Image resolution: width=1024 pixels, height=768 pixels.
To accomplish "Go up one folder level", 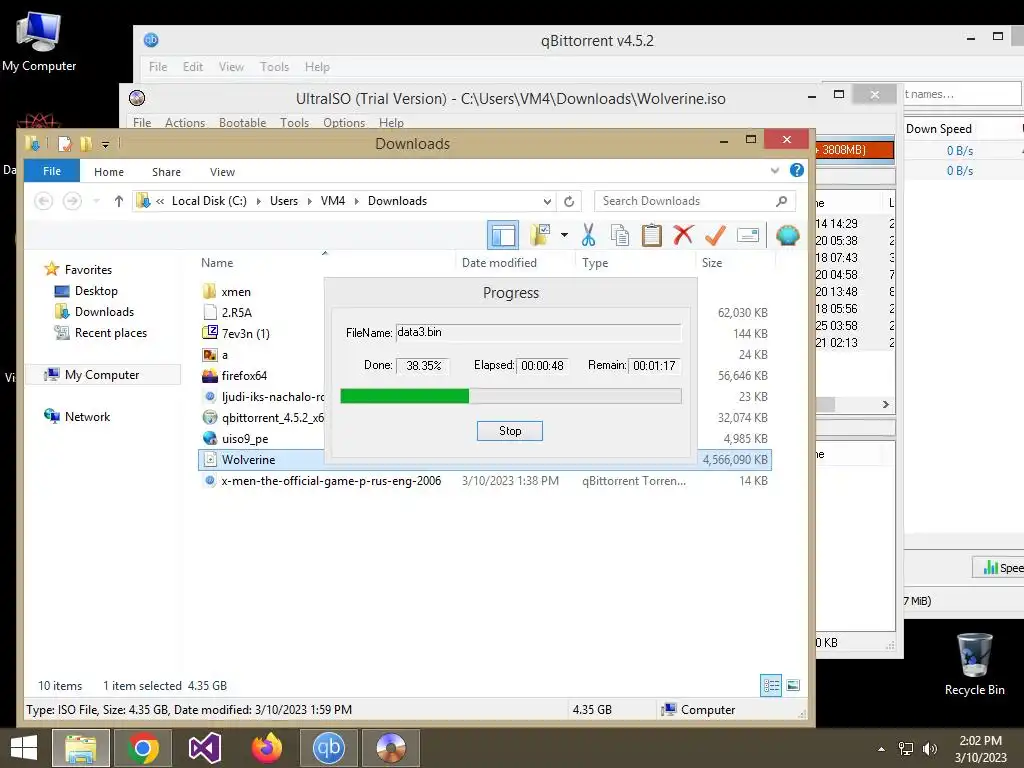I will point(118,201).
